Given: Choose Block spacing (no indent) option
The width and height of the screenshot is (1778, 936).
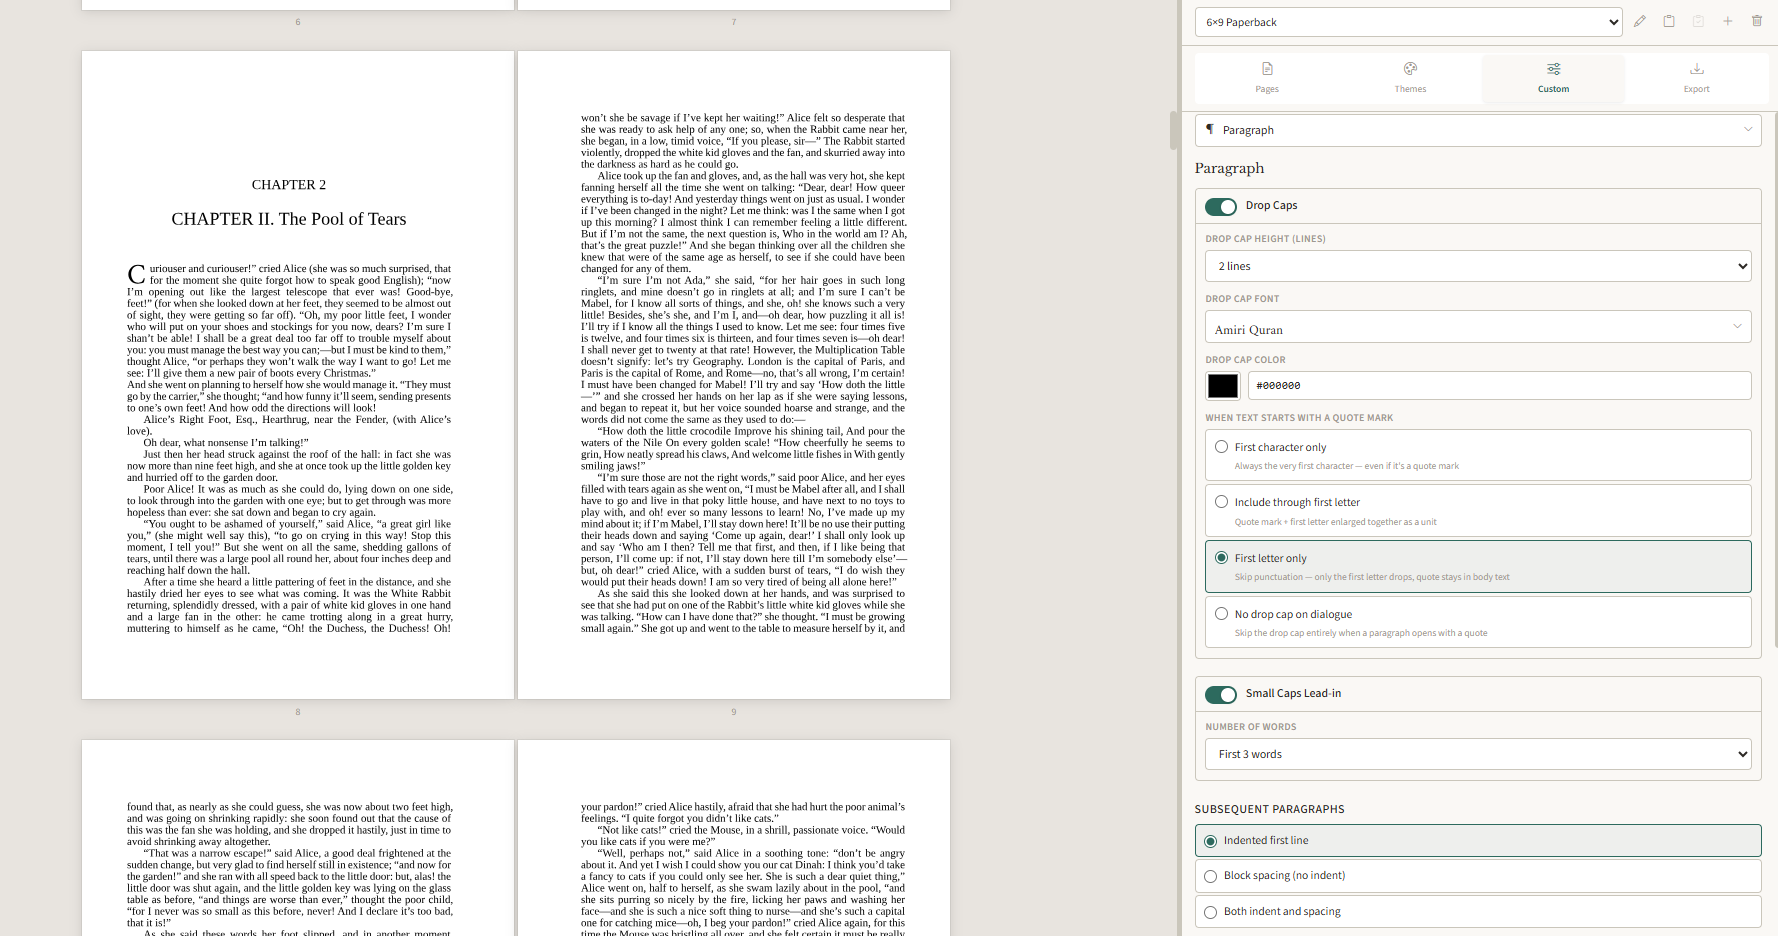Looking at the screenshot, I should coord(1478,876).
